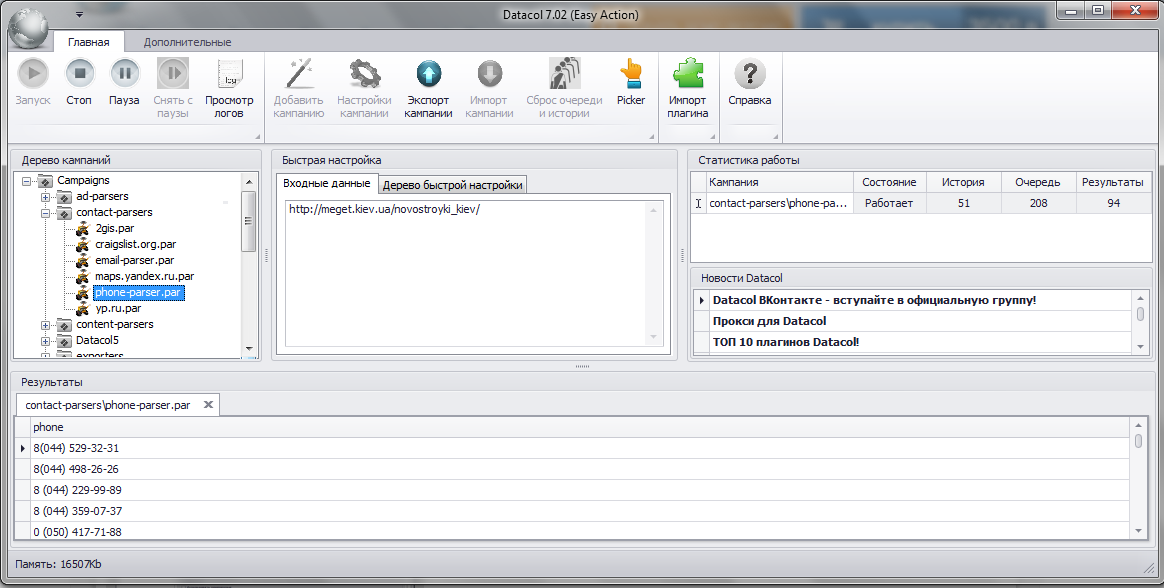Image resolution: width=1164 pixels, height=588 pixels.
Task: Pause the campaign with Пауза icon
Action: [125, 74]
